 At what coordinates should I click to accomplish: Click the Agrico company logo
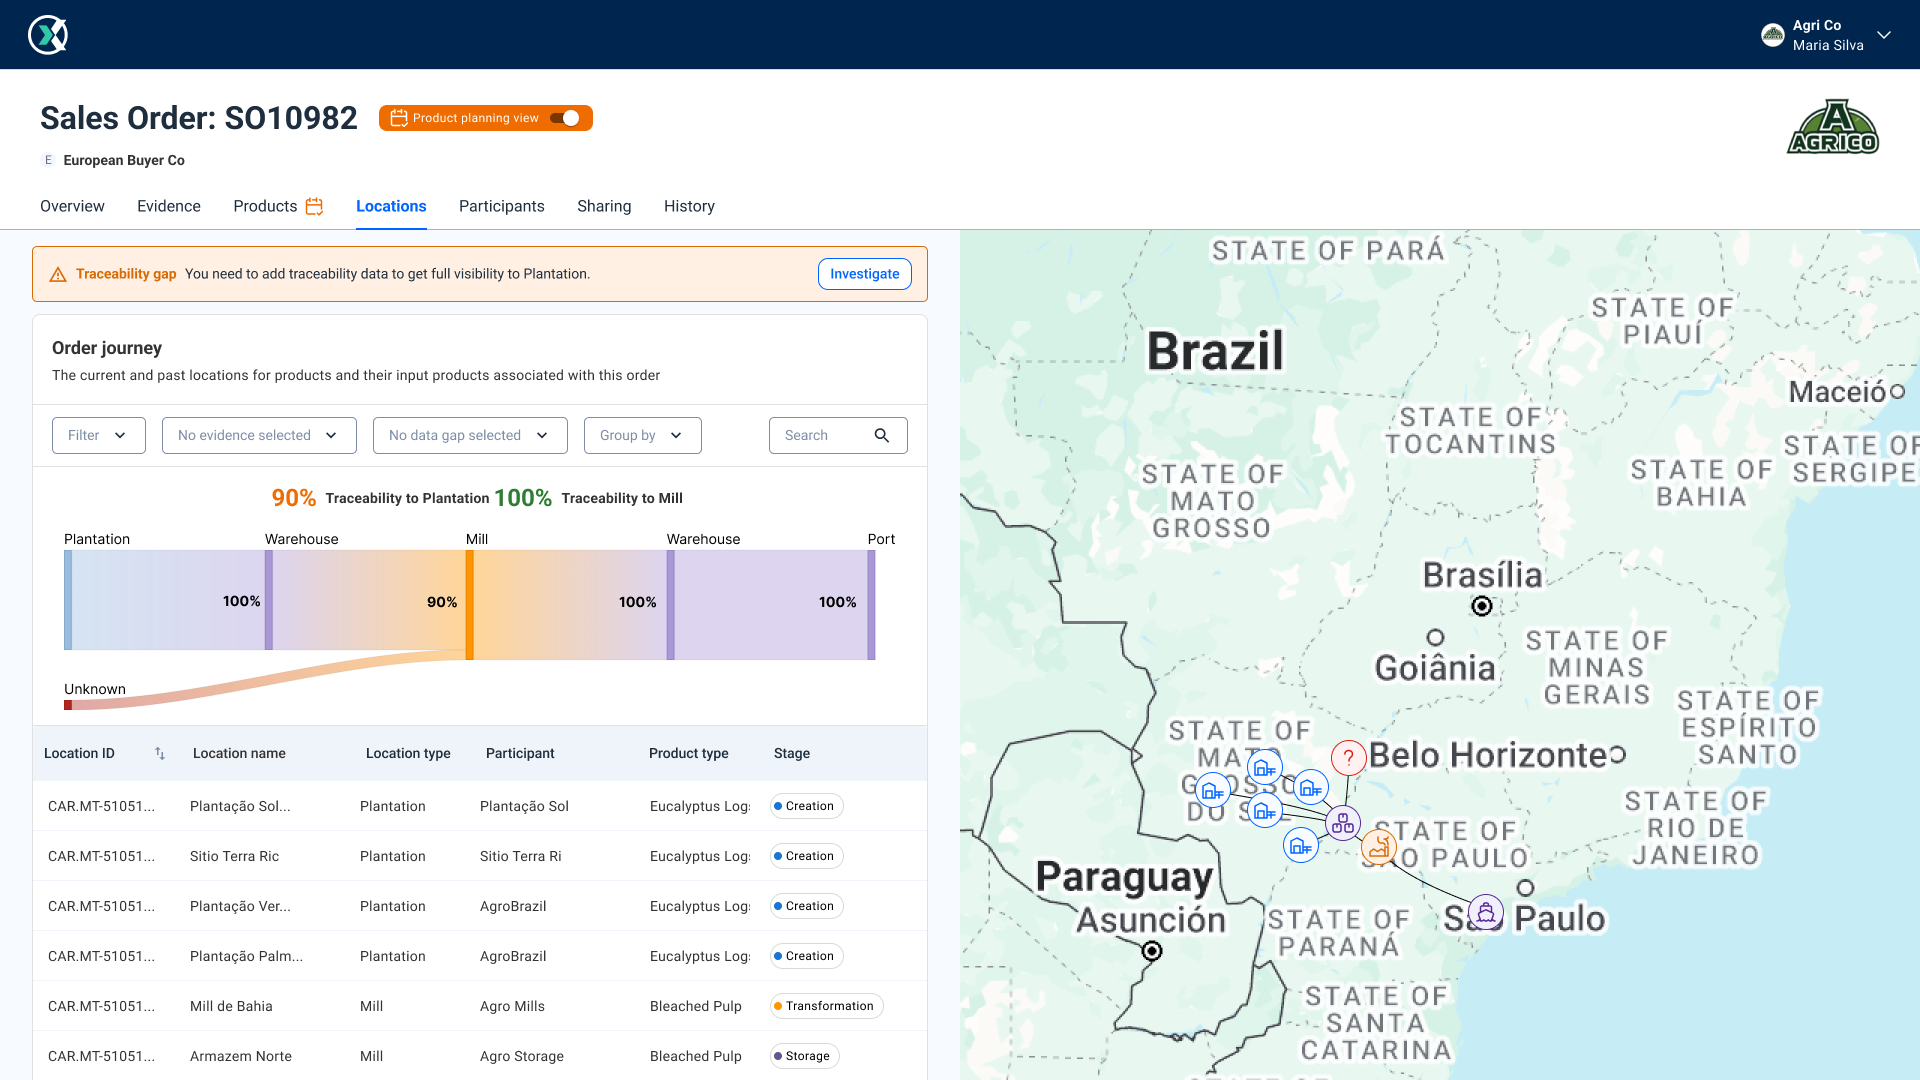1832,127
